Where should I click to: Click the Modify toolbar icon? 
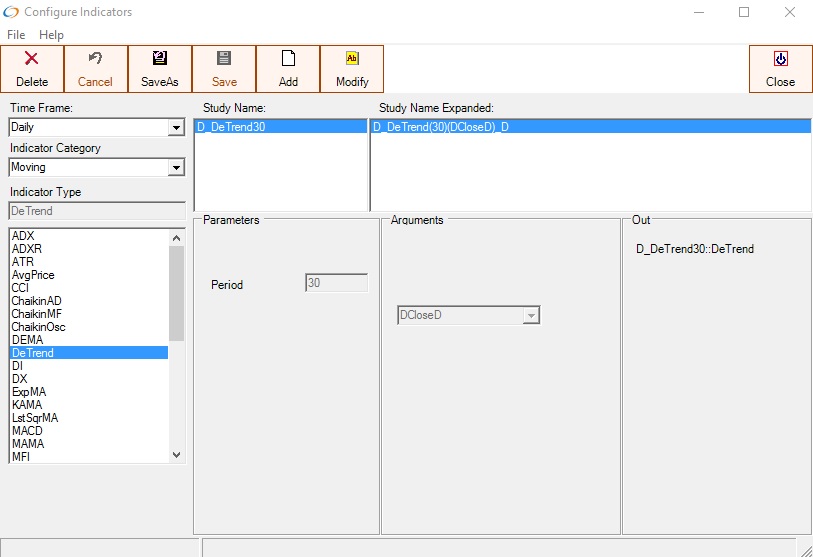click(352, 60)
